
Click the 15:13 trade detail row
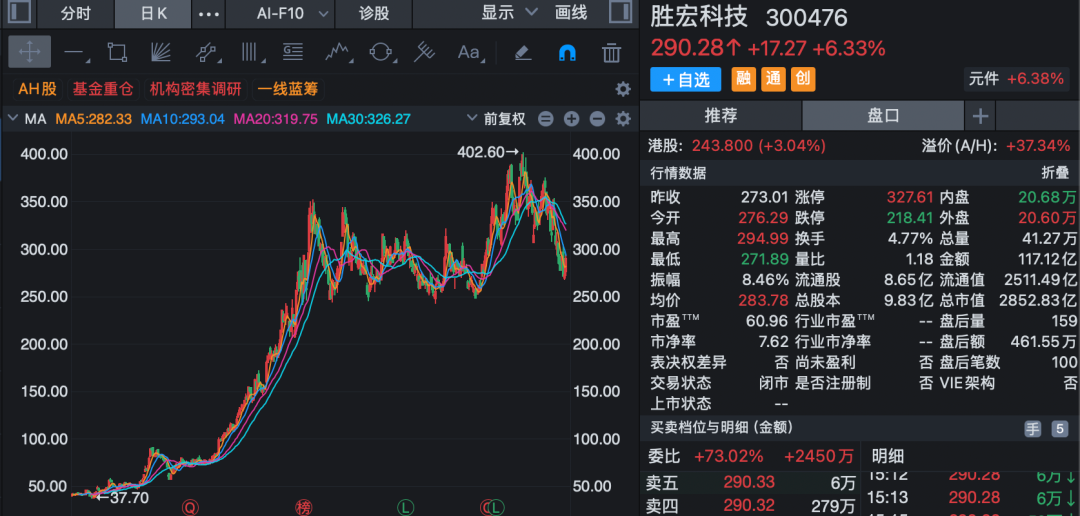[x=971, y=497]
